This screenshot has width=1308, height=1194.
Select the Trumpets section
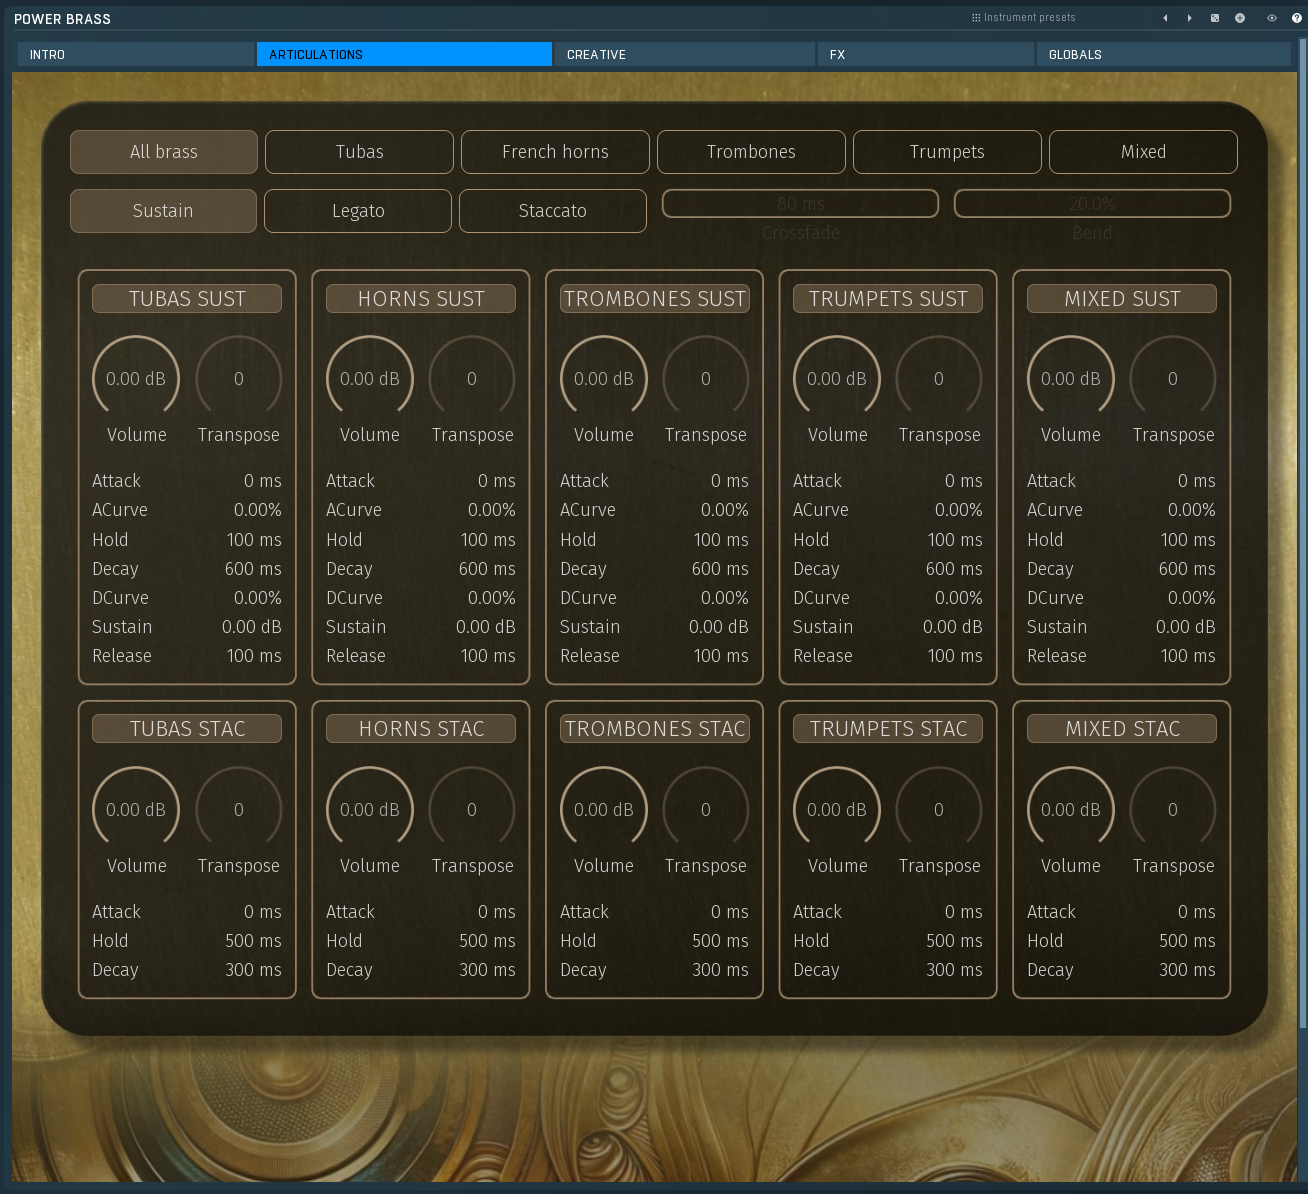click(x=946, y=151)
